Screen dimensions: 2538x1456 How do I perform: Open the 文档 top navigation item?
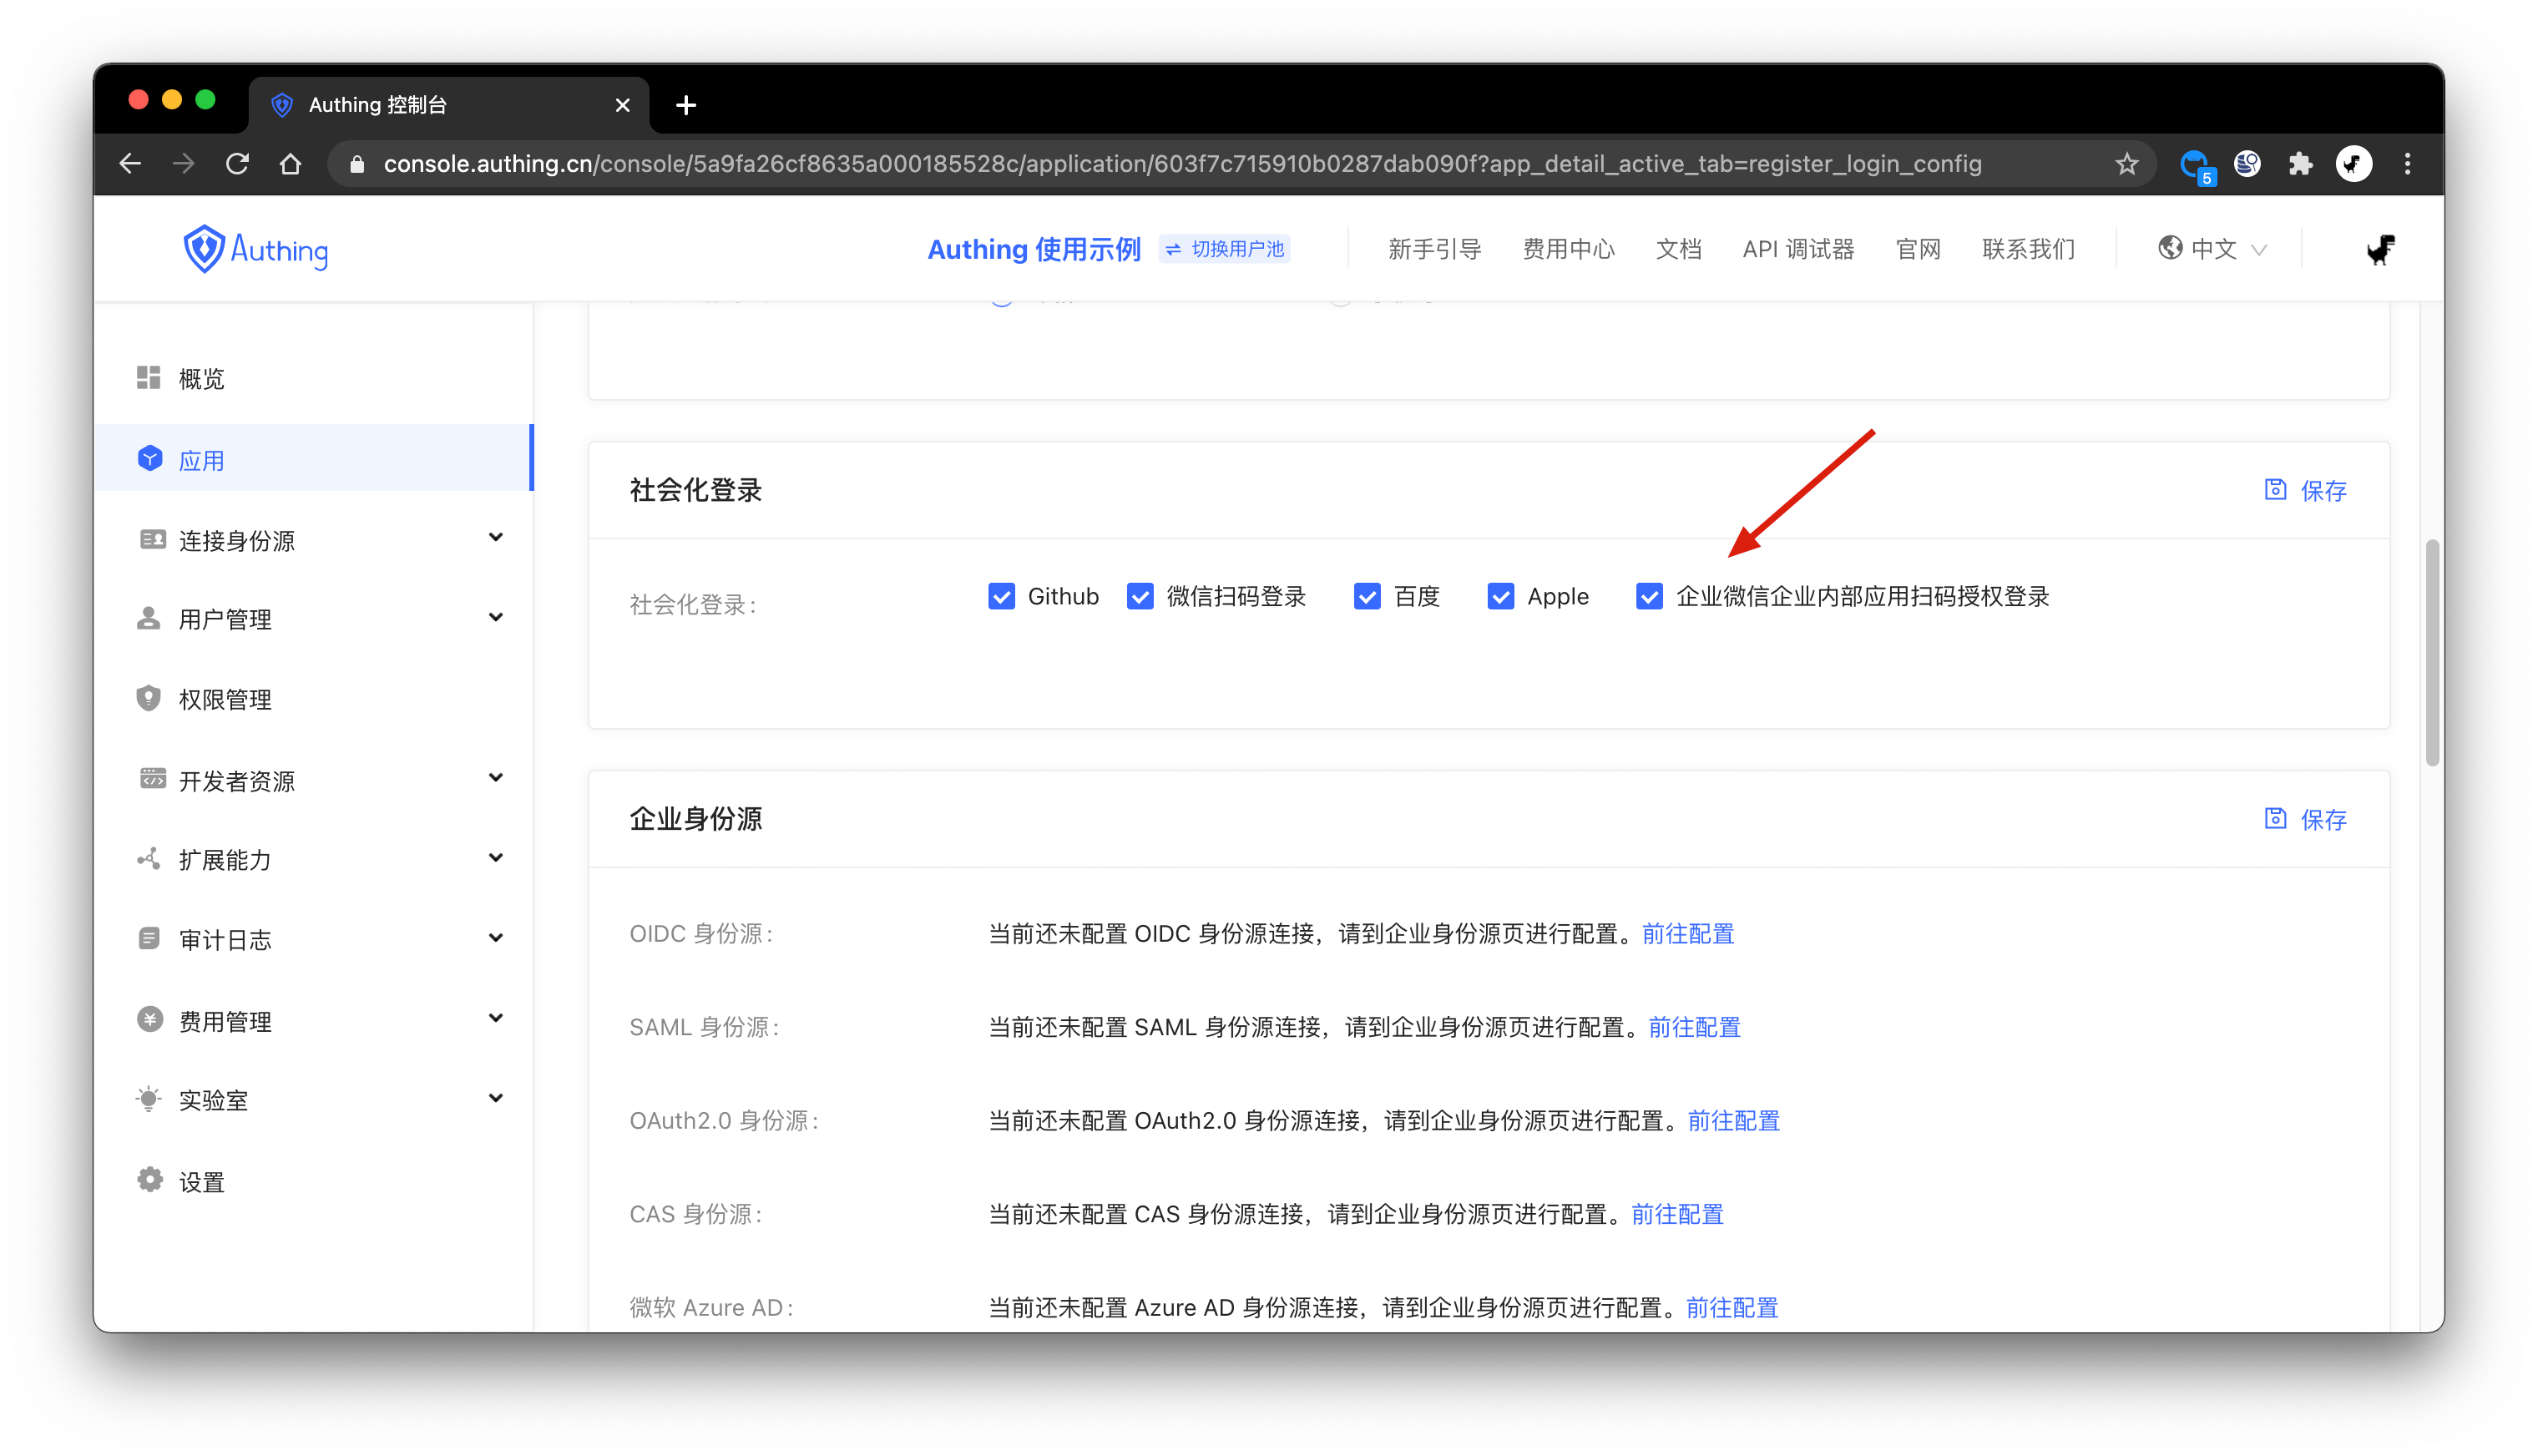1678,249
